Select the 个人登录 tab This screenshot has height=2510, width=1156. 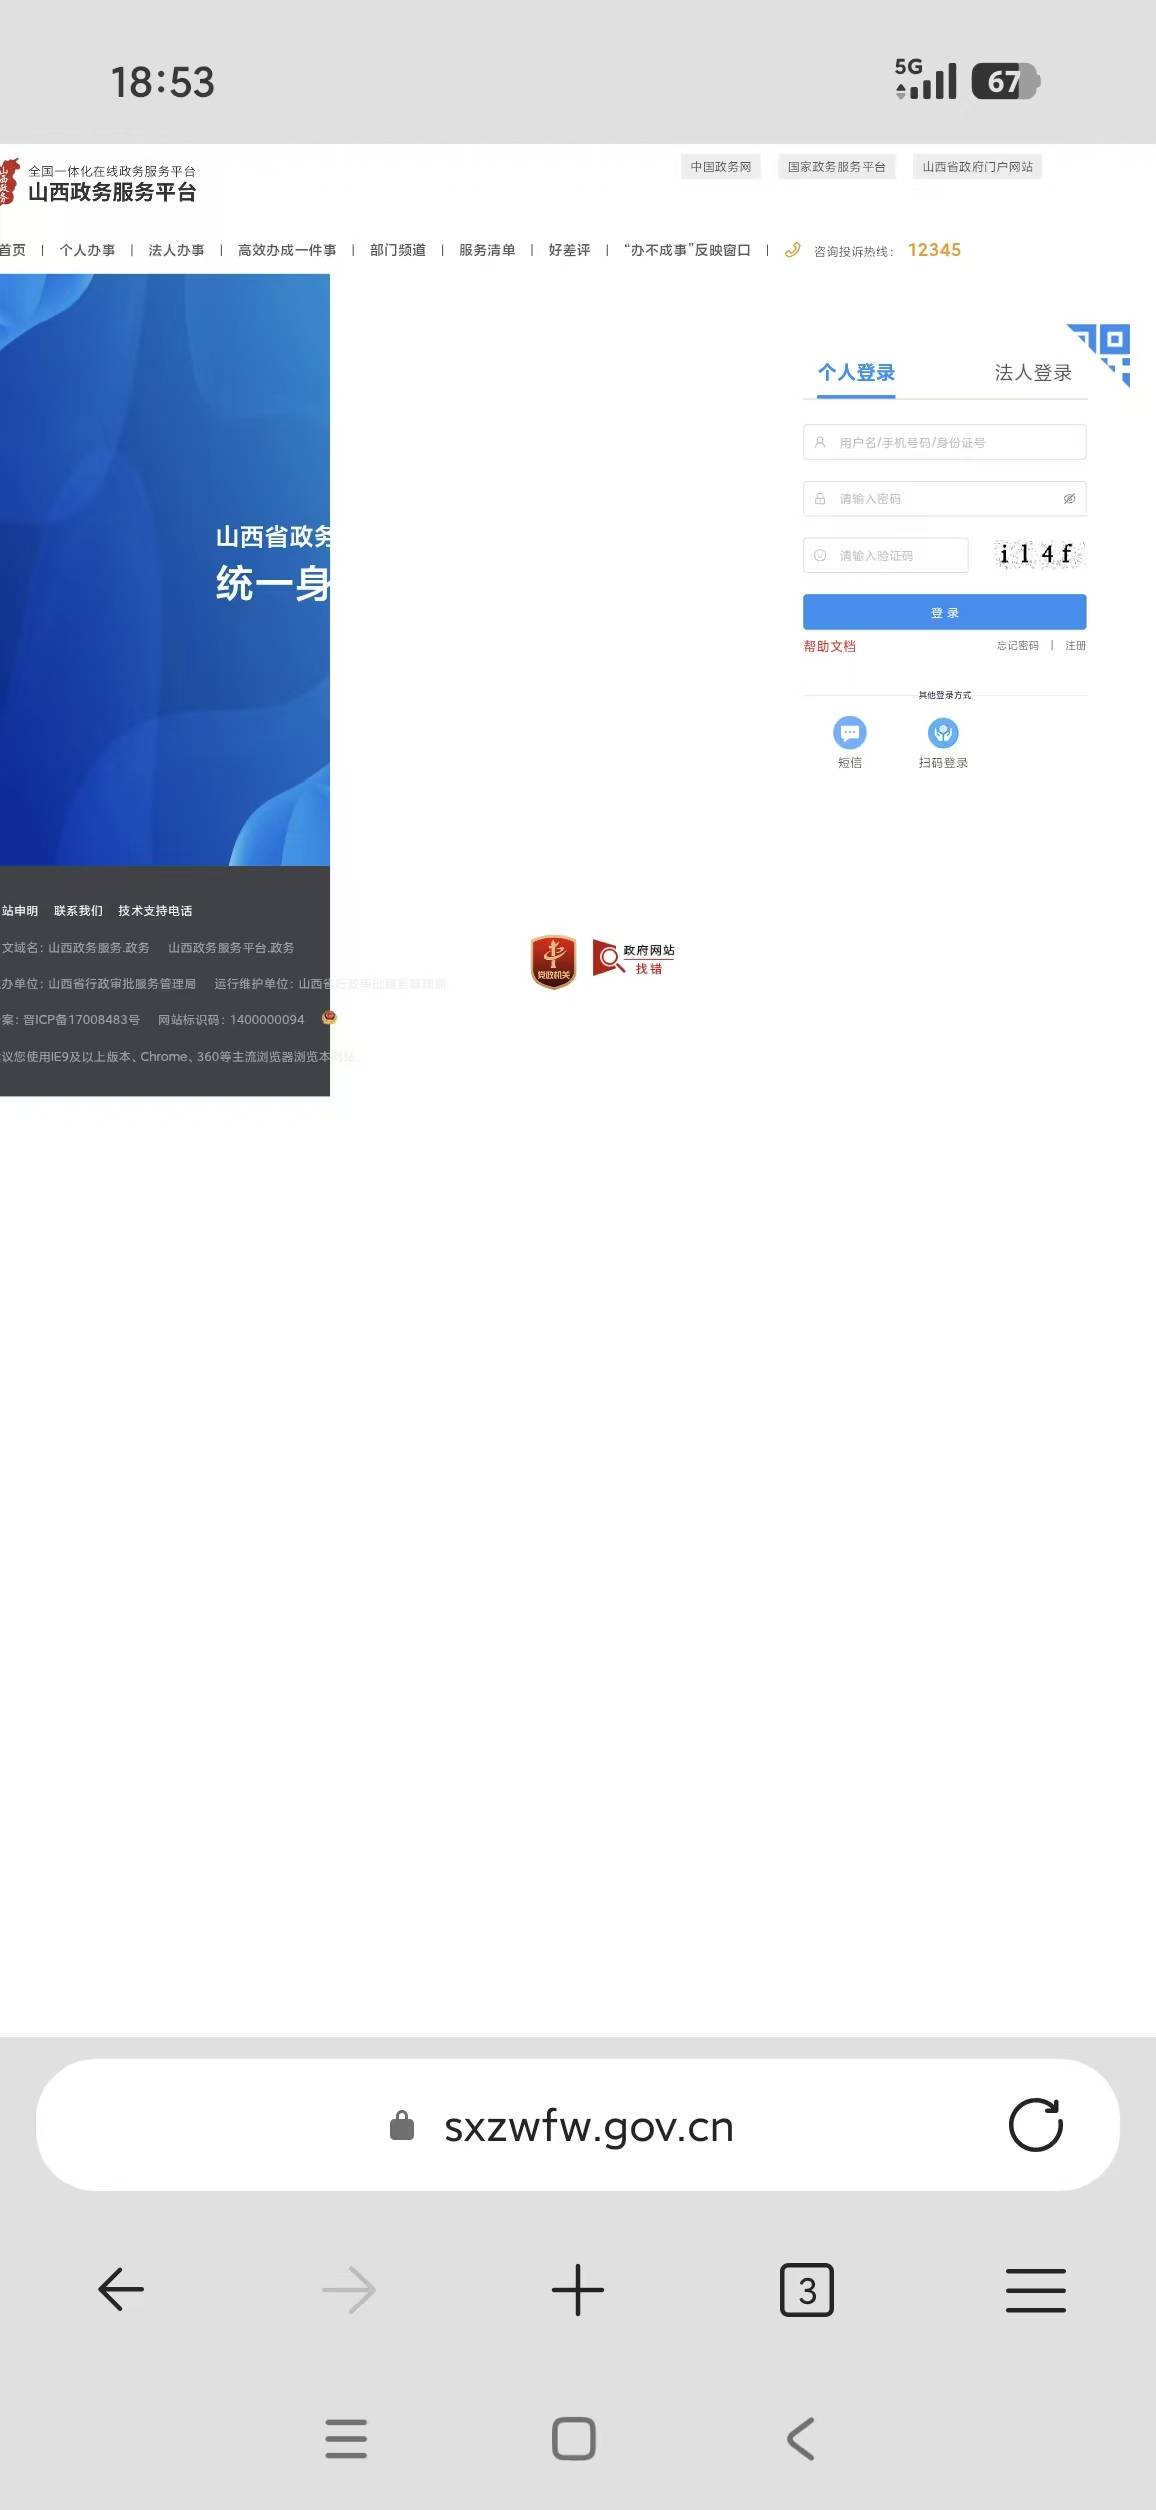(856, 373)
